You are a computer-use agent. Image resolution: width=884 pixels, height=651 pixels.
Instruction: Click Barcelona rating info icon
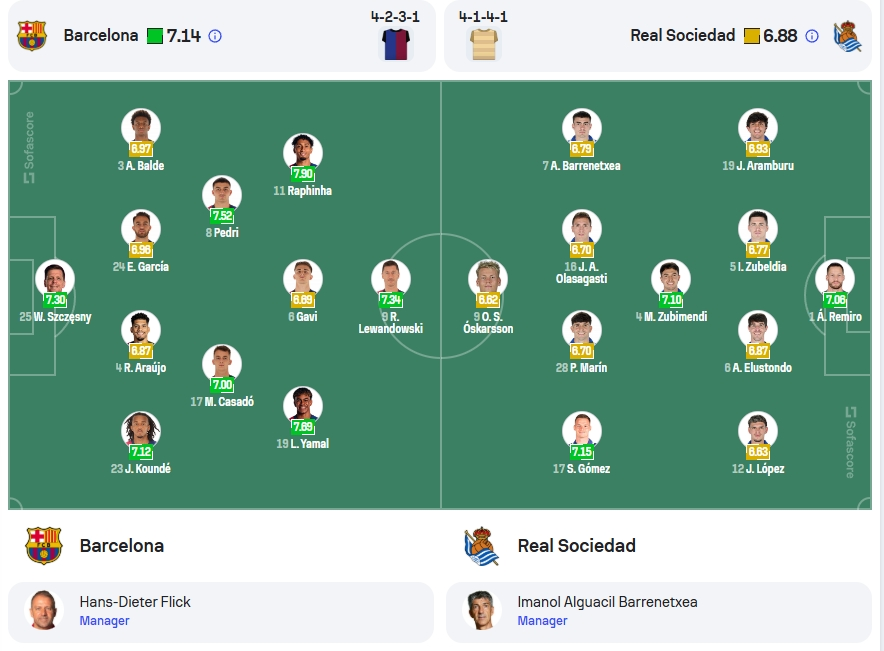[x=215, y=36]
